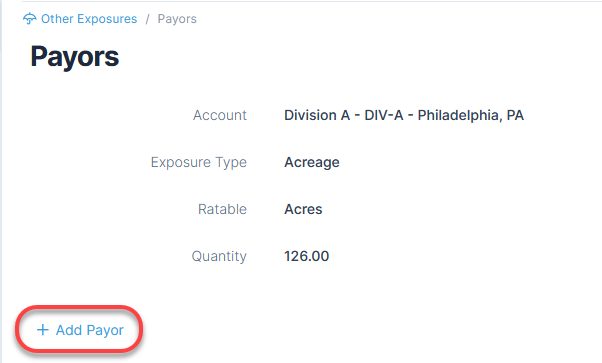Select the Acres ratable value
This screenshot has height=363, width=602.
click(x=303, y=209)
